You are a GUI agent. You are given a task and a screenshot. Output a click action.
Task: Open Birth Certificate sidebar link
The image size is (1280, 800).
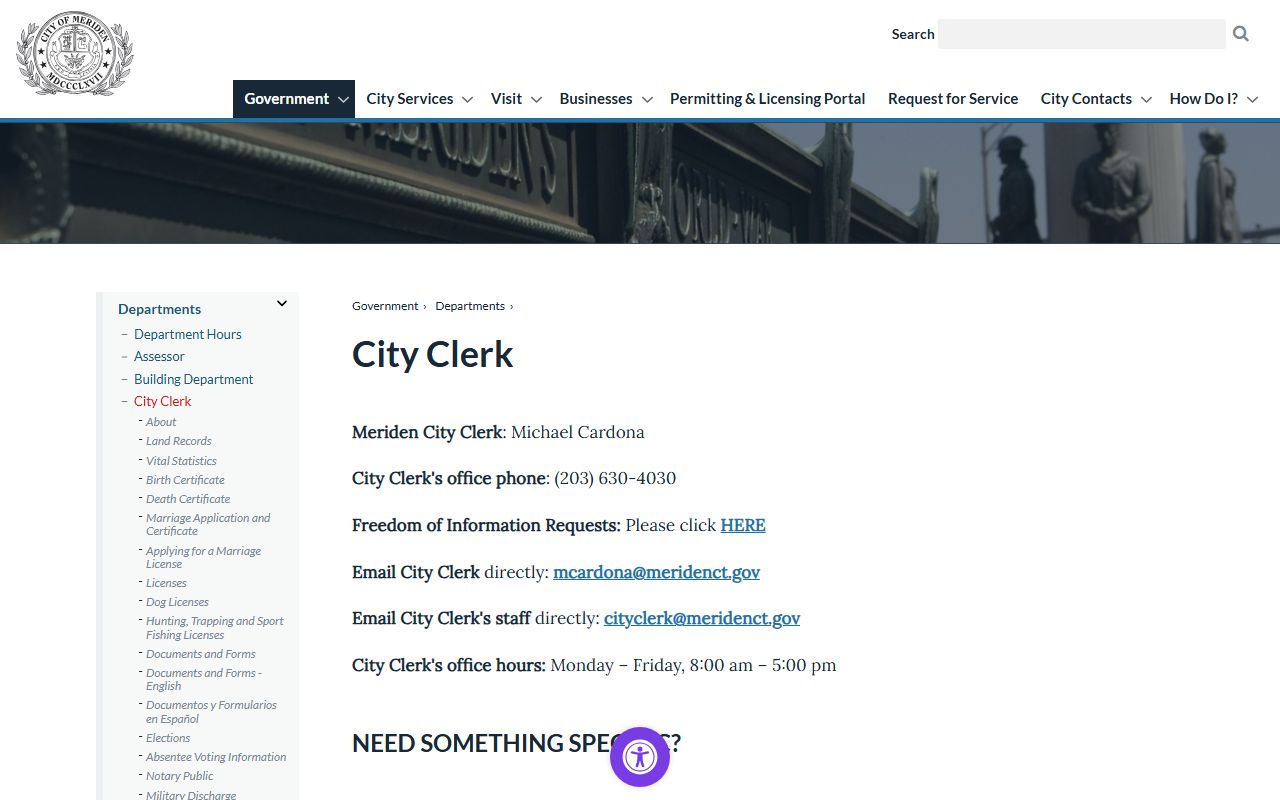pyautogui.click(x=185, y=480)
